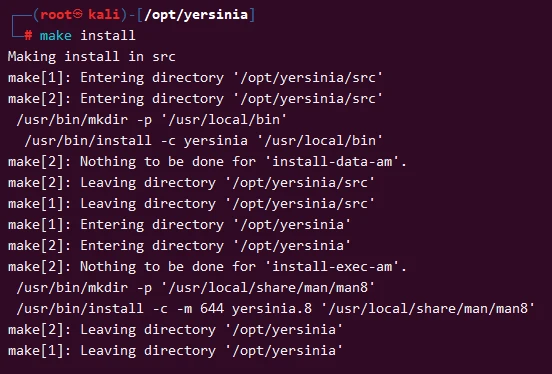Click the /usr/bin/mkdir -p '/usr/local/bin' line
The width and height of the screenshot is (552, 374).
click(151, 120)
